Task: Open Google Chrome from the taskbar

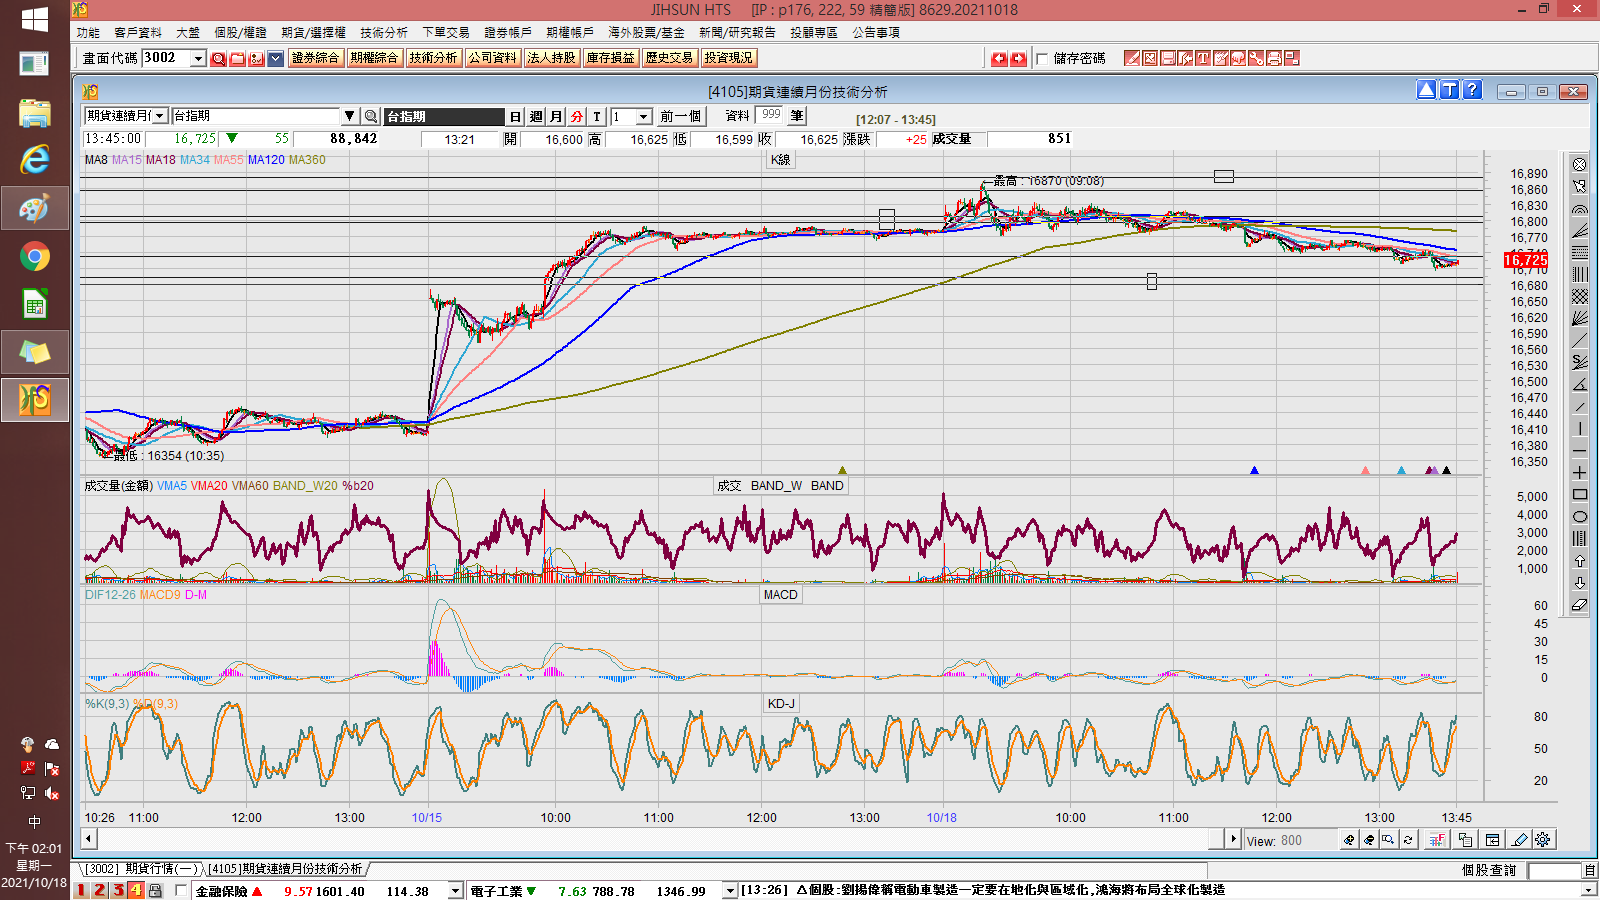Action: pos(35,257)
